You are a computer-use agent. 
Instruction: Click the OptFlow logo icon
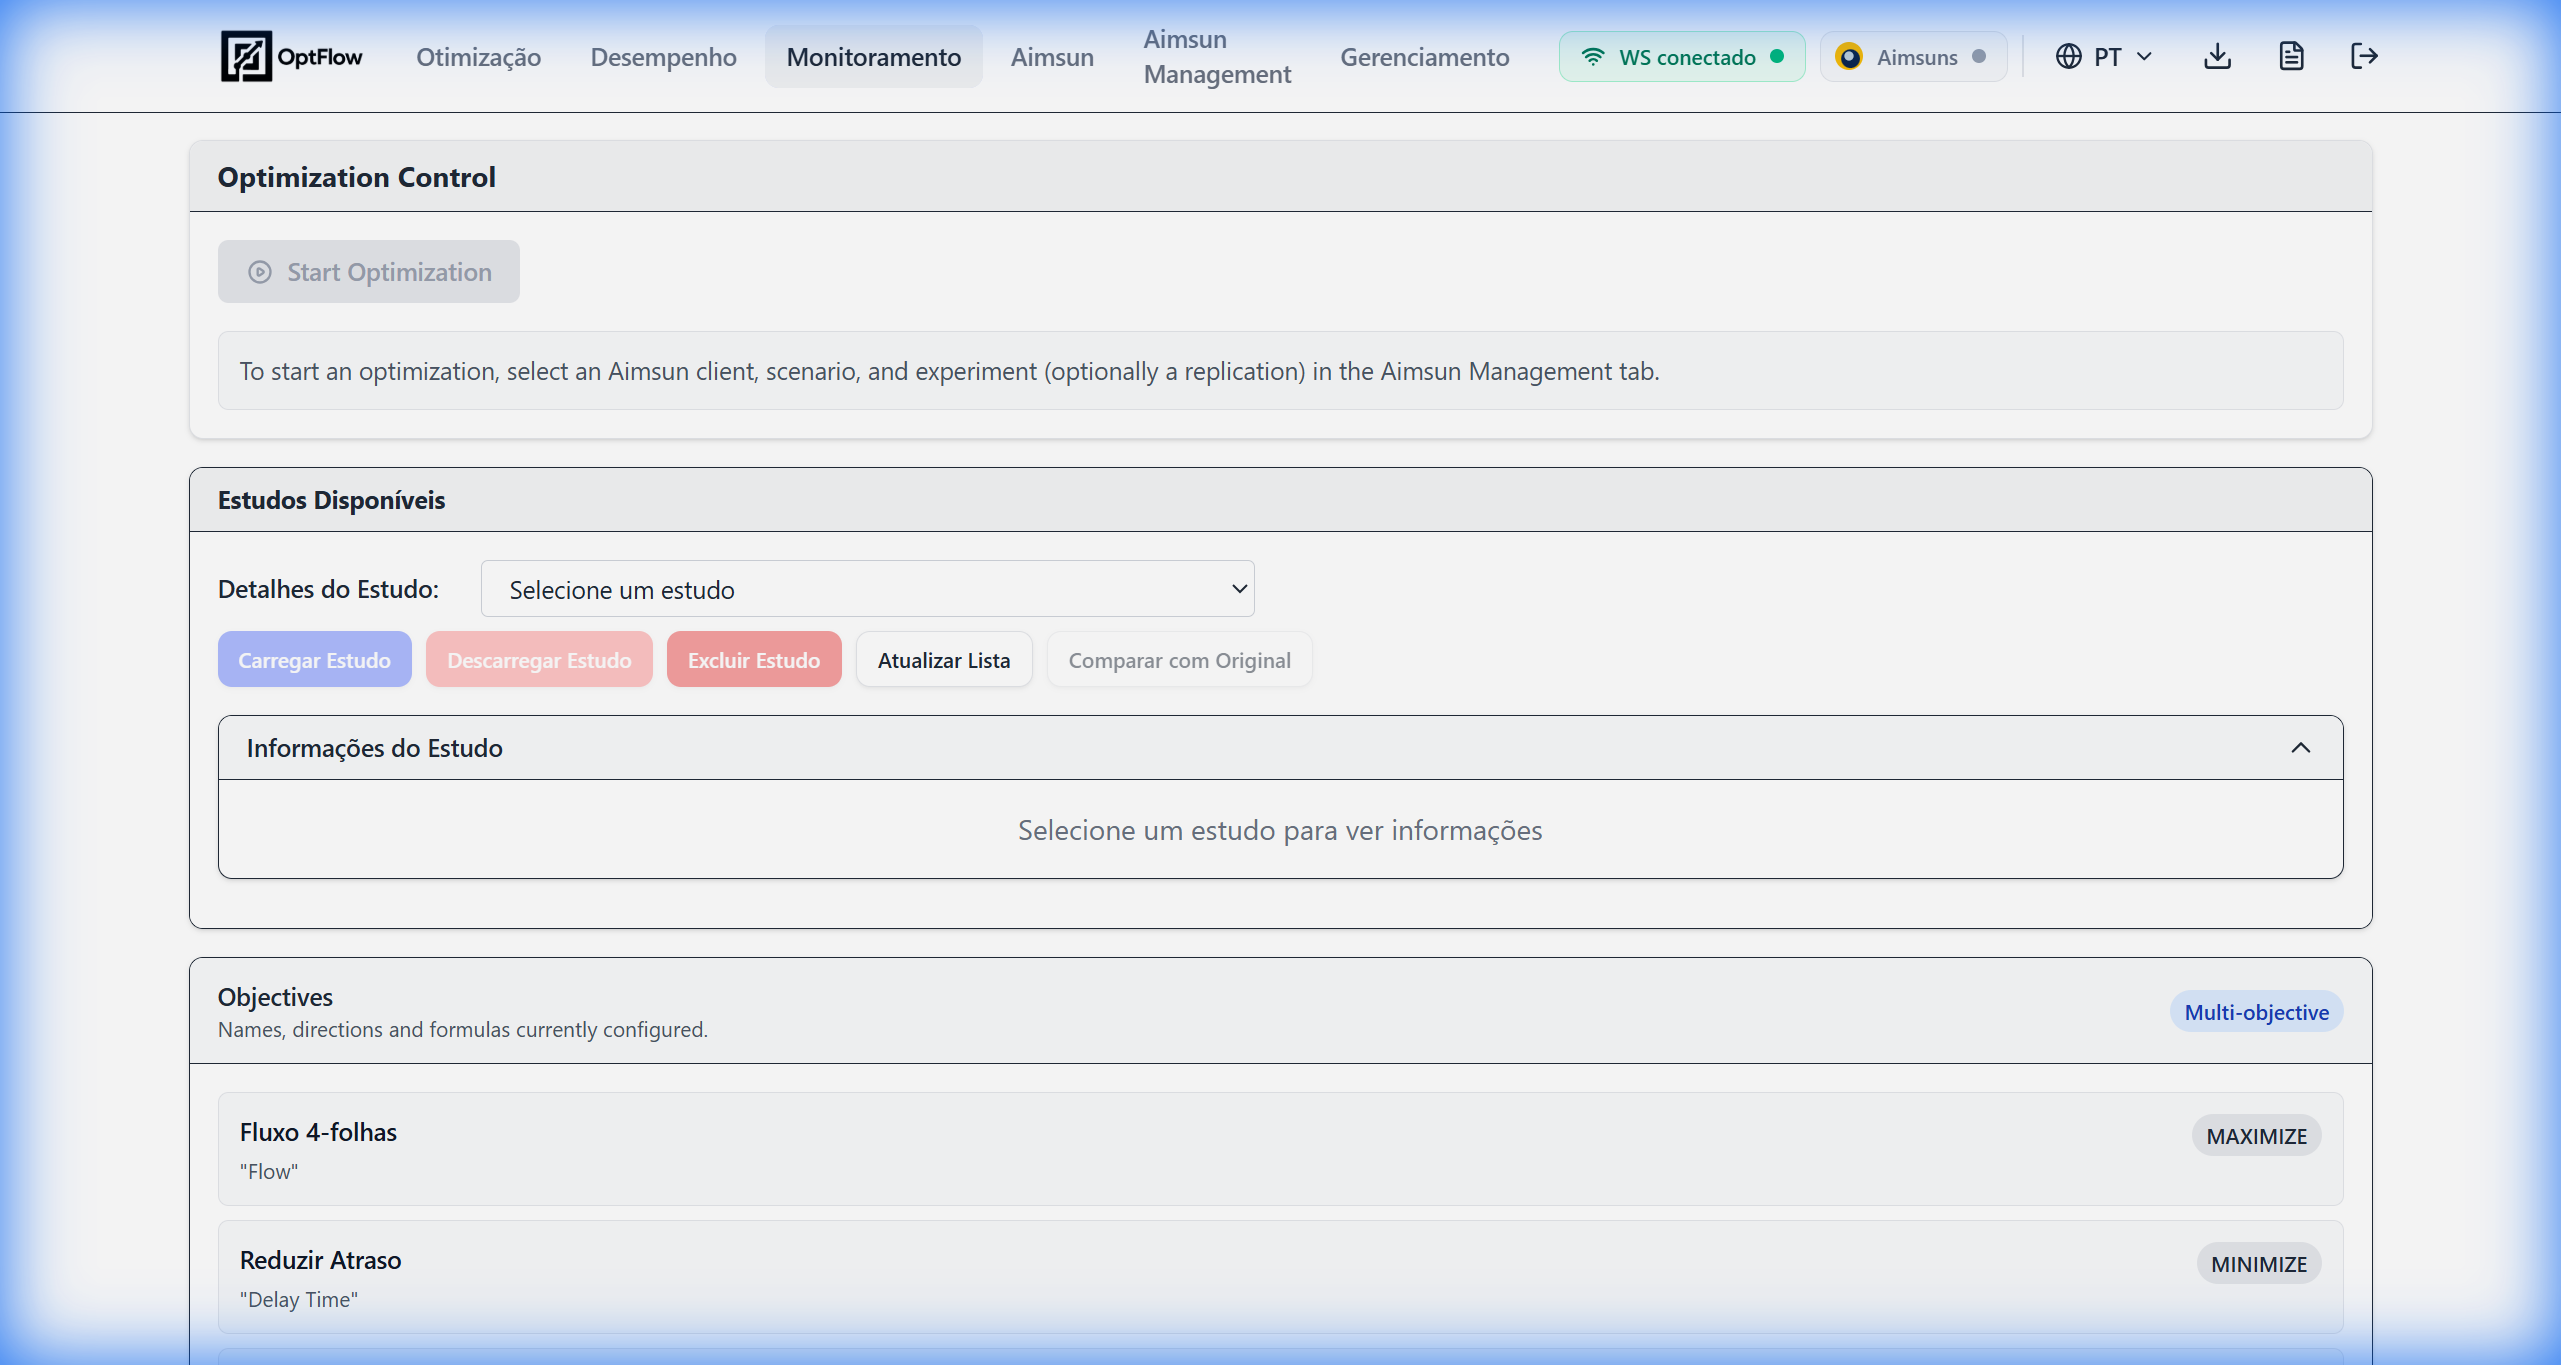tap(246, 56)
